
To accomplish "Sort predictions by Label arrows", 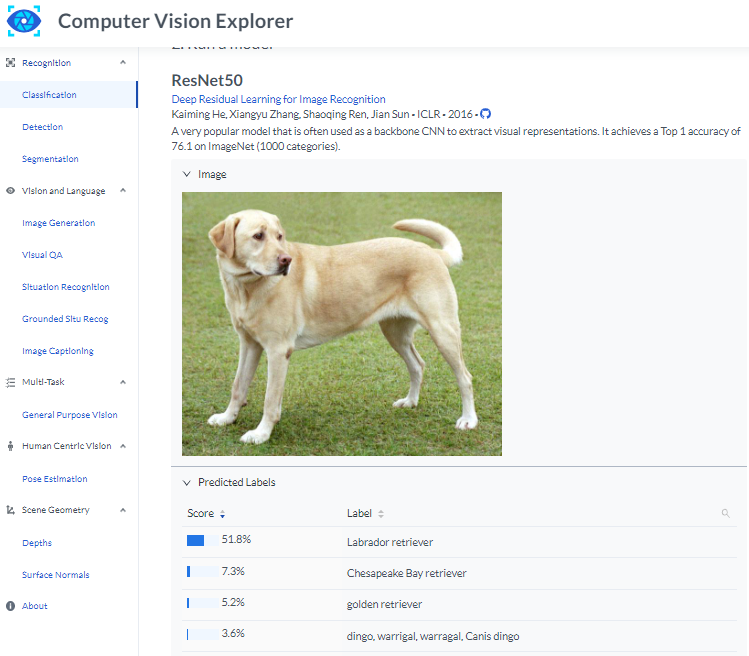I will 381,514.
